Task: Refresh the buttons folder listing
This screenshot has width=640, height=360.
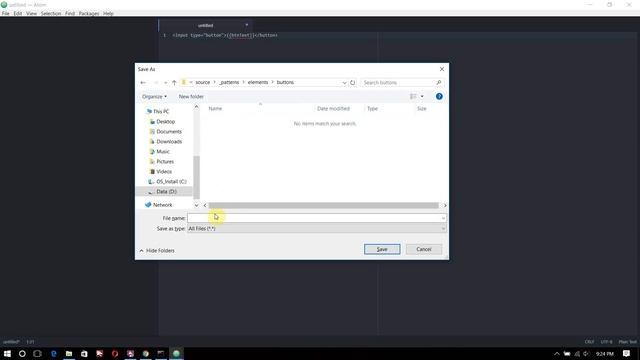Action: click(353, 82)
